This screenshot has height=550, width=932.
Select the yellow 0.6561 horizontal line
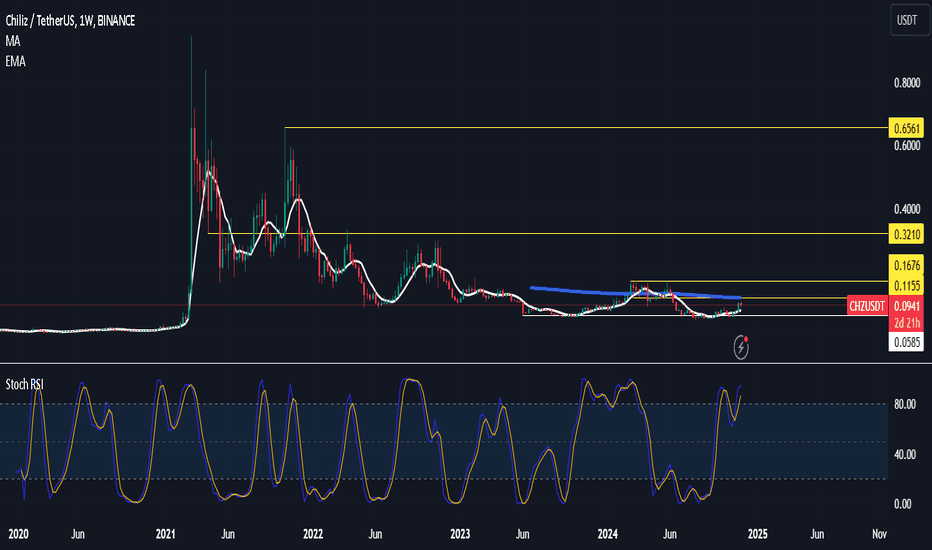point(586,127)
